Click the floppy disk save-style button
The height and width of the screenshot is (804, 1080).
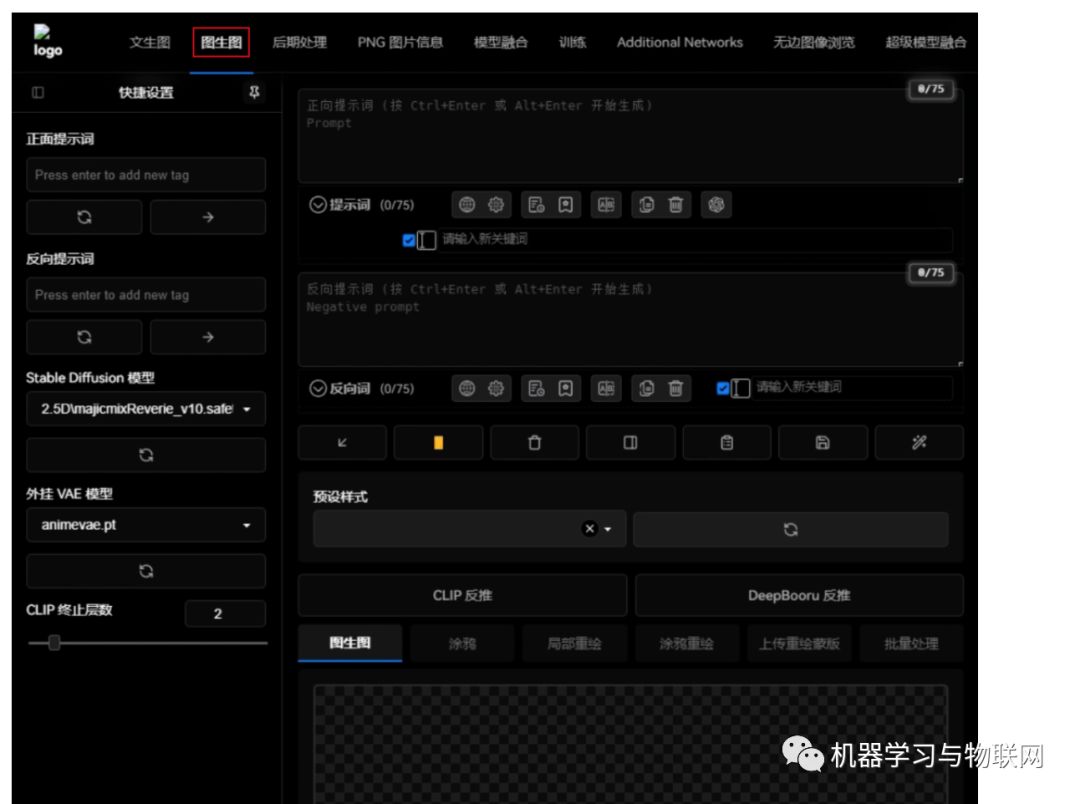point(822,442)
